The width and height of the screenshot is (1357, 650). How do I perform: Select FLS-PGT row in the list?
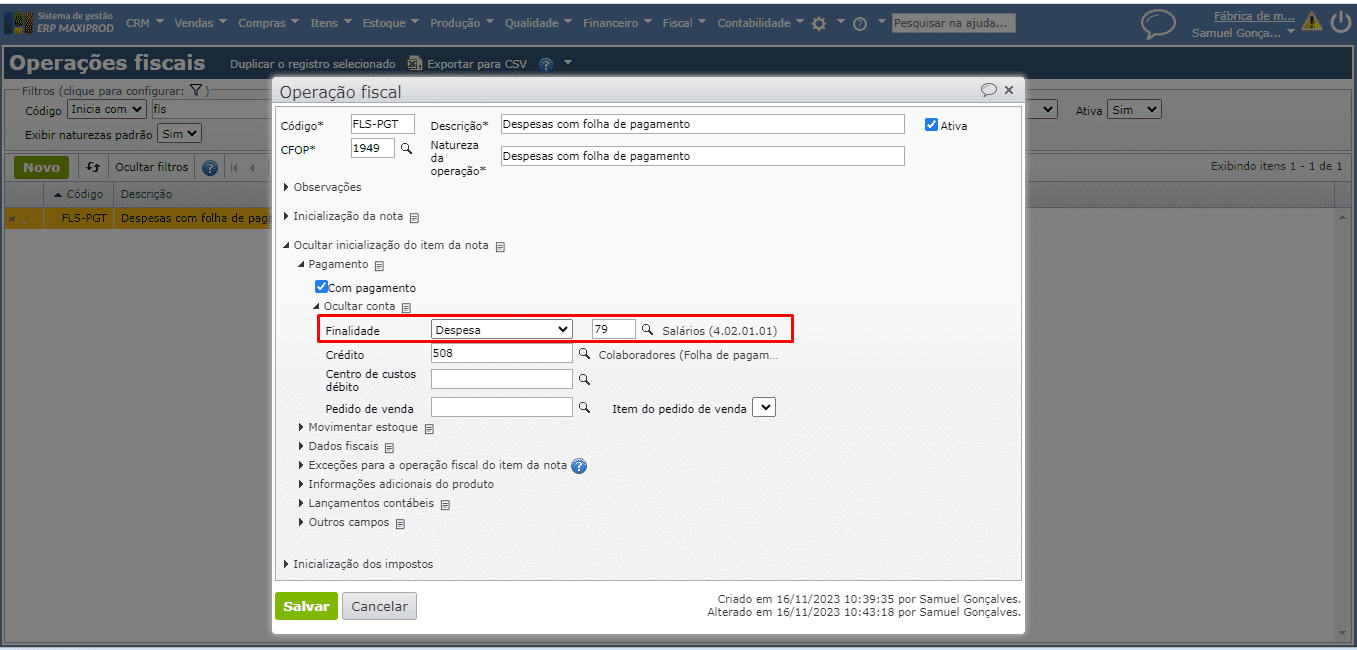[x=137, y=218]
